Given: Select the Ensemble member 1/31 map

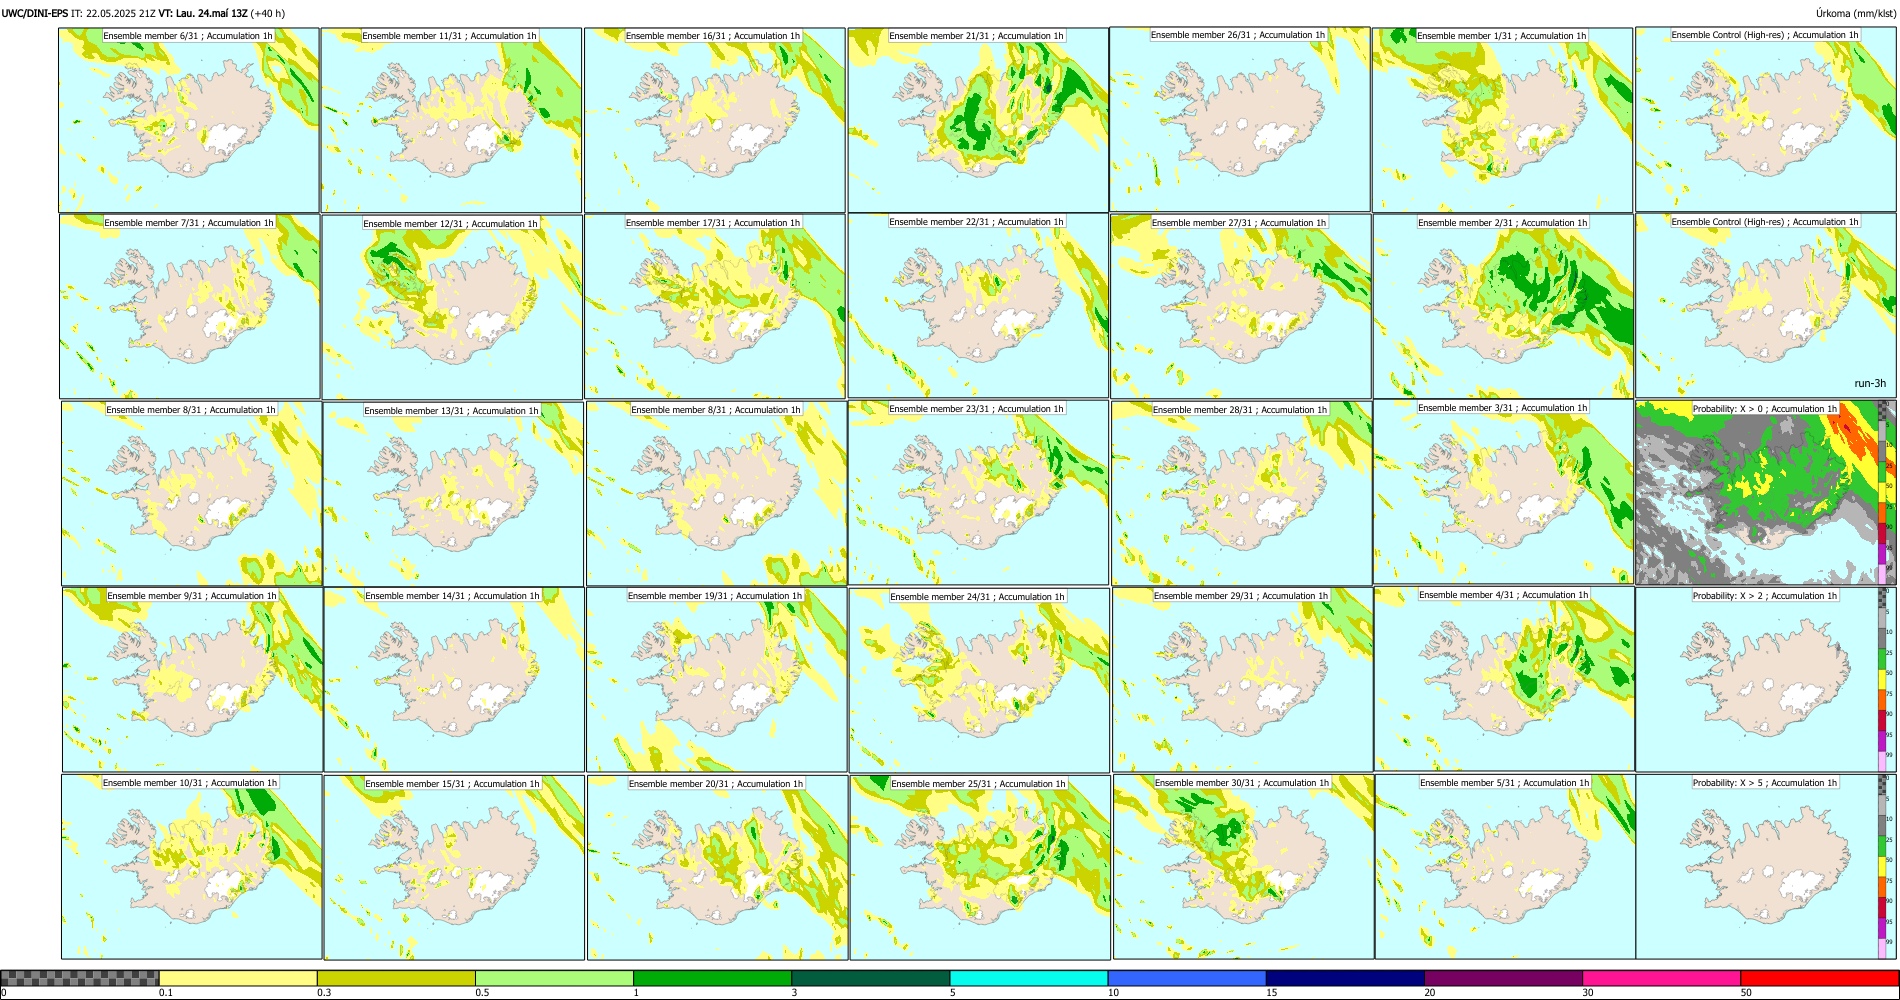Looking at the screenshot, I should coord(1503,120).
